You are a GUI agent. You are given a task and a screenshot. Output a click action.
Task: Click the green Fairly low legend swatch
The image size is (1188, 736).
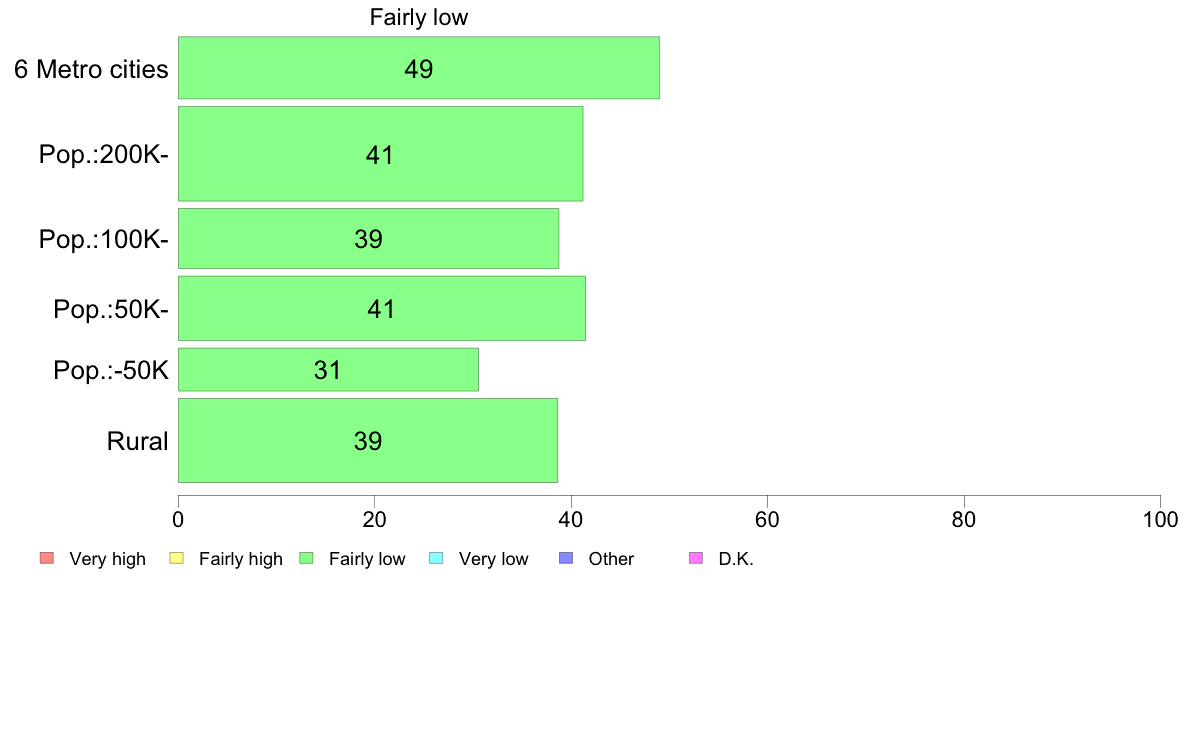(x=307, y=559)
